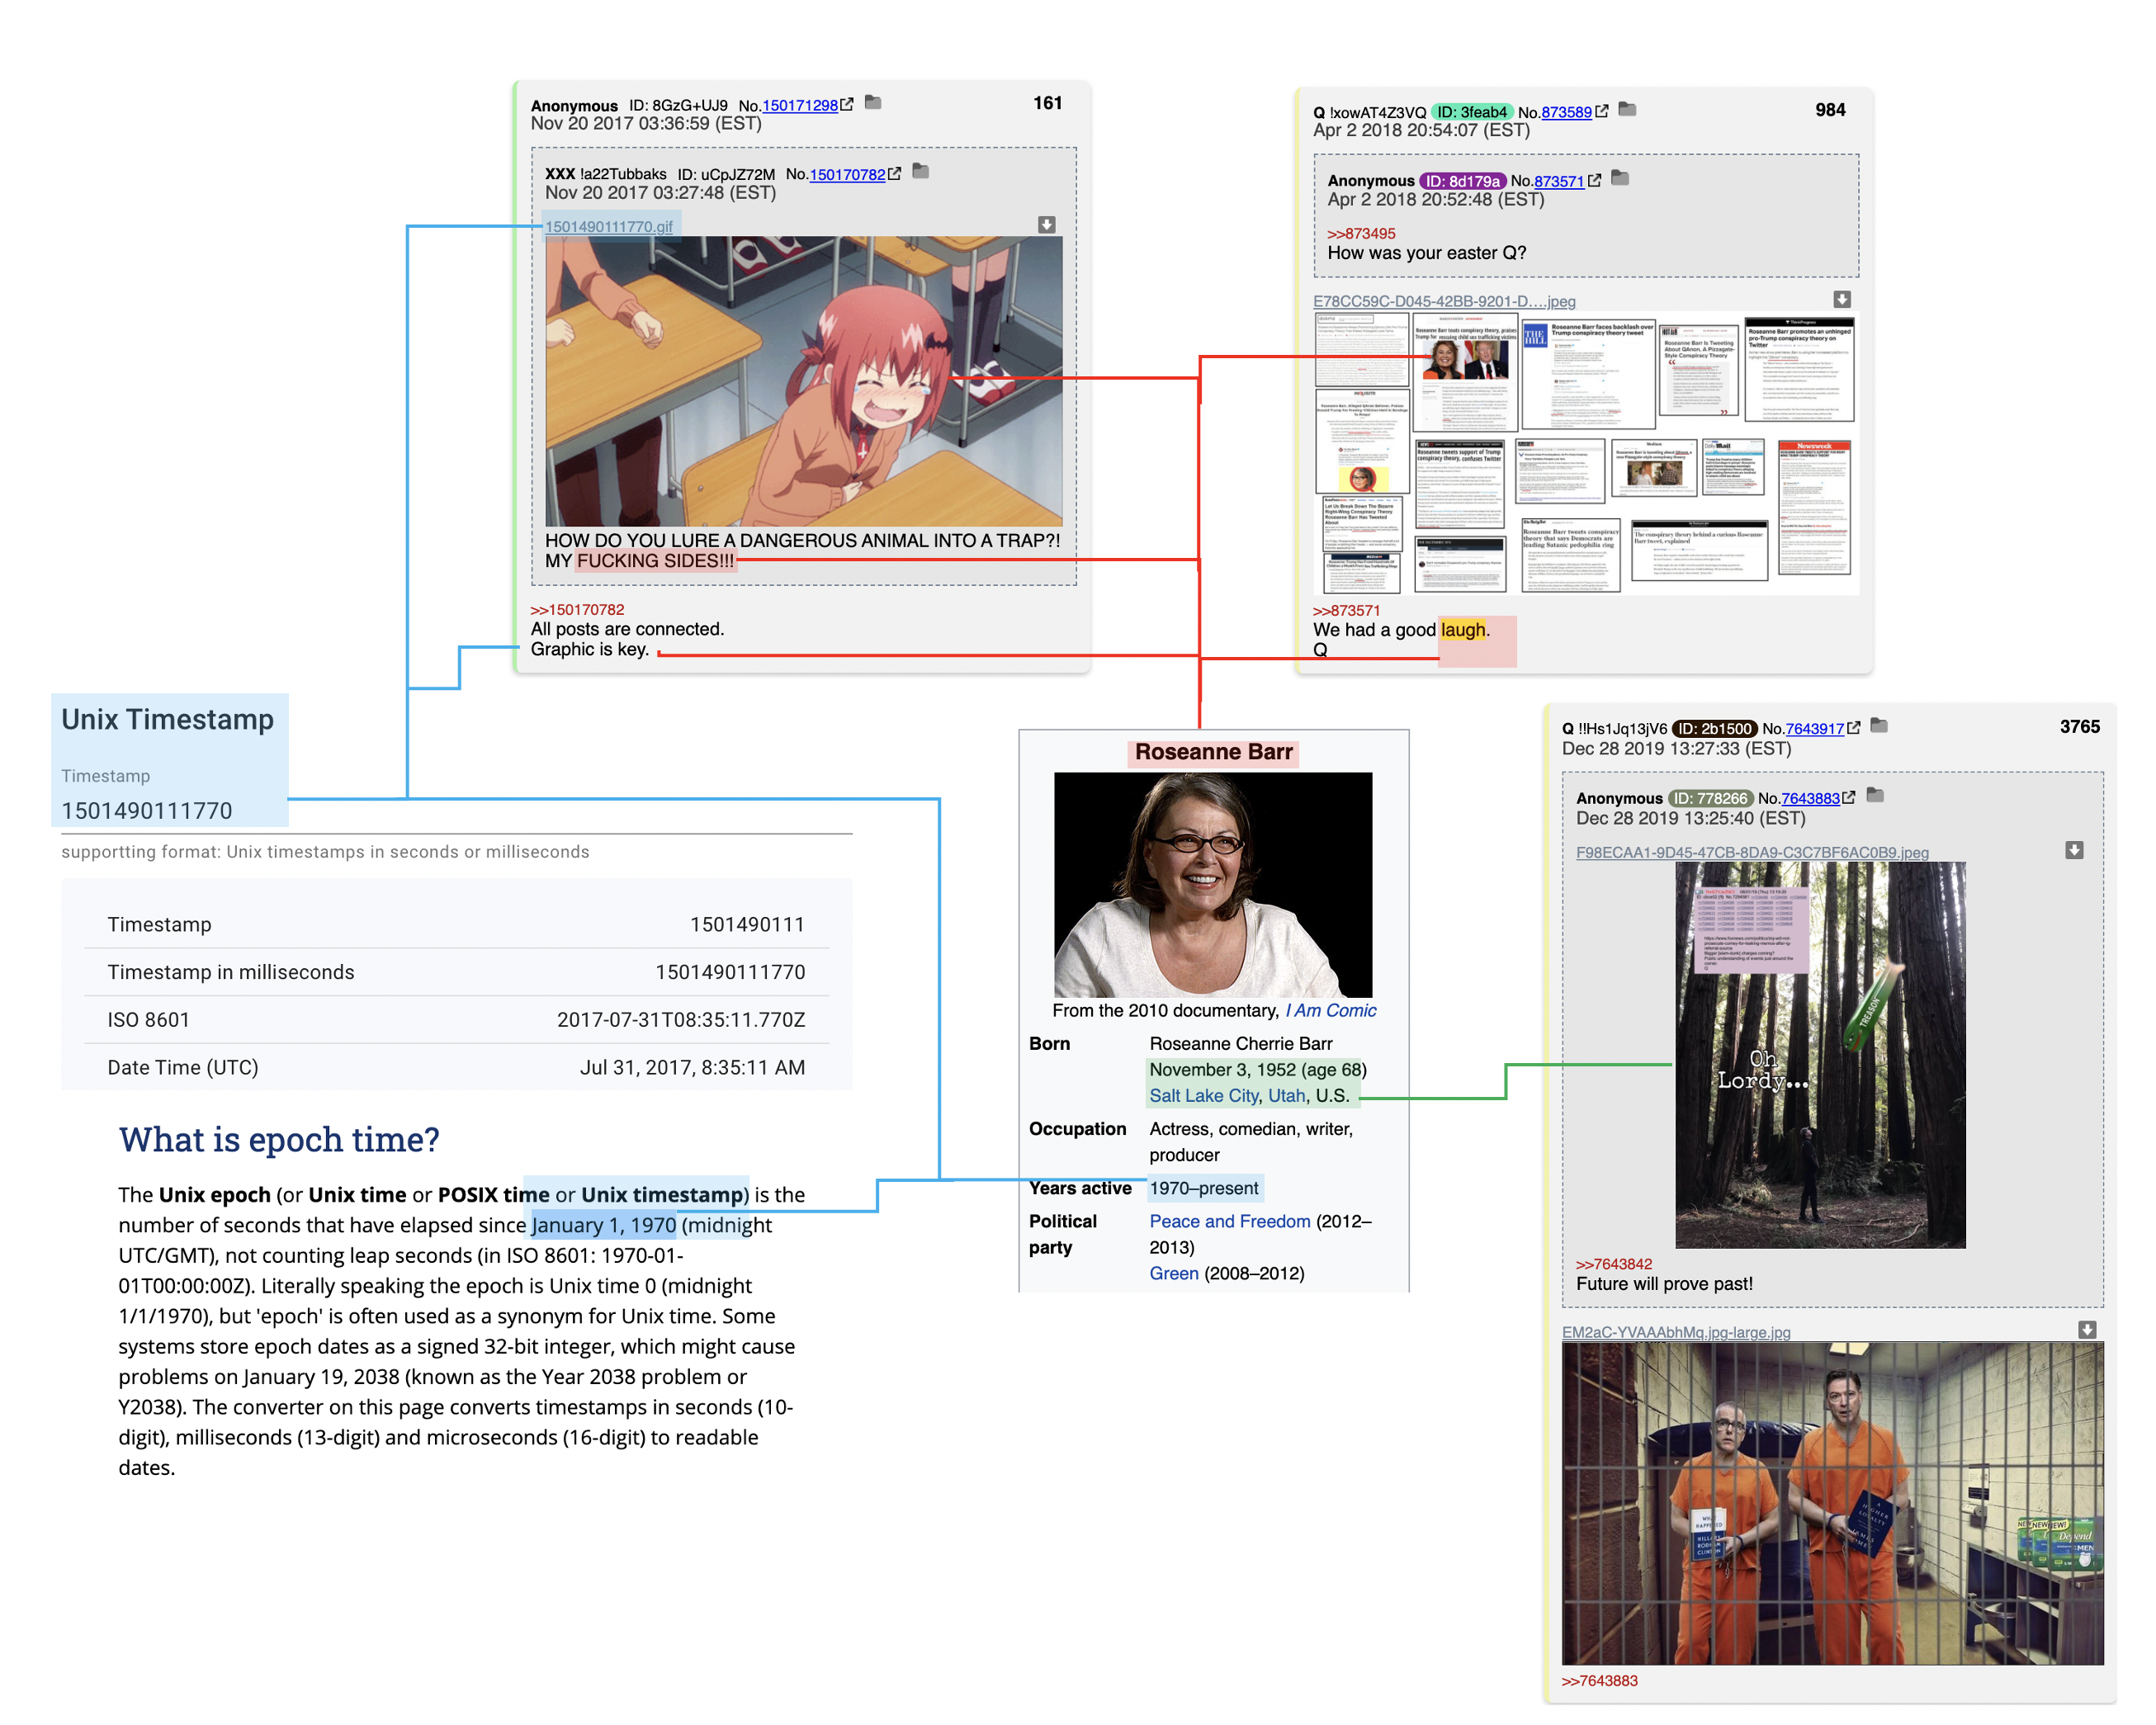
Task: Download EM2aC-YVAAAbhMq image via arrow icon
Action: tap(2087, 1330)
